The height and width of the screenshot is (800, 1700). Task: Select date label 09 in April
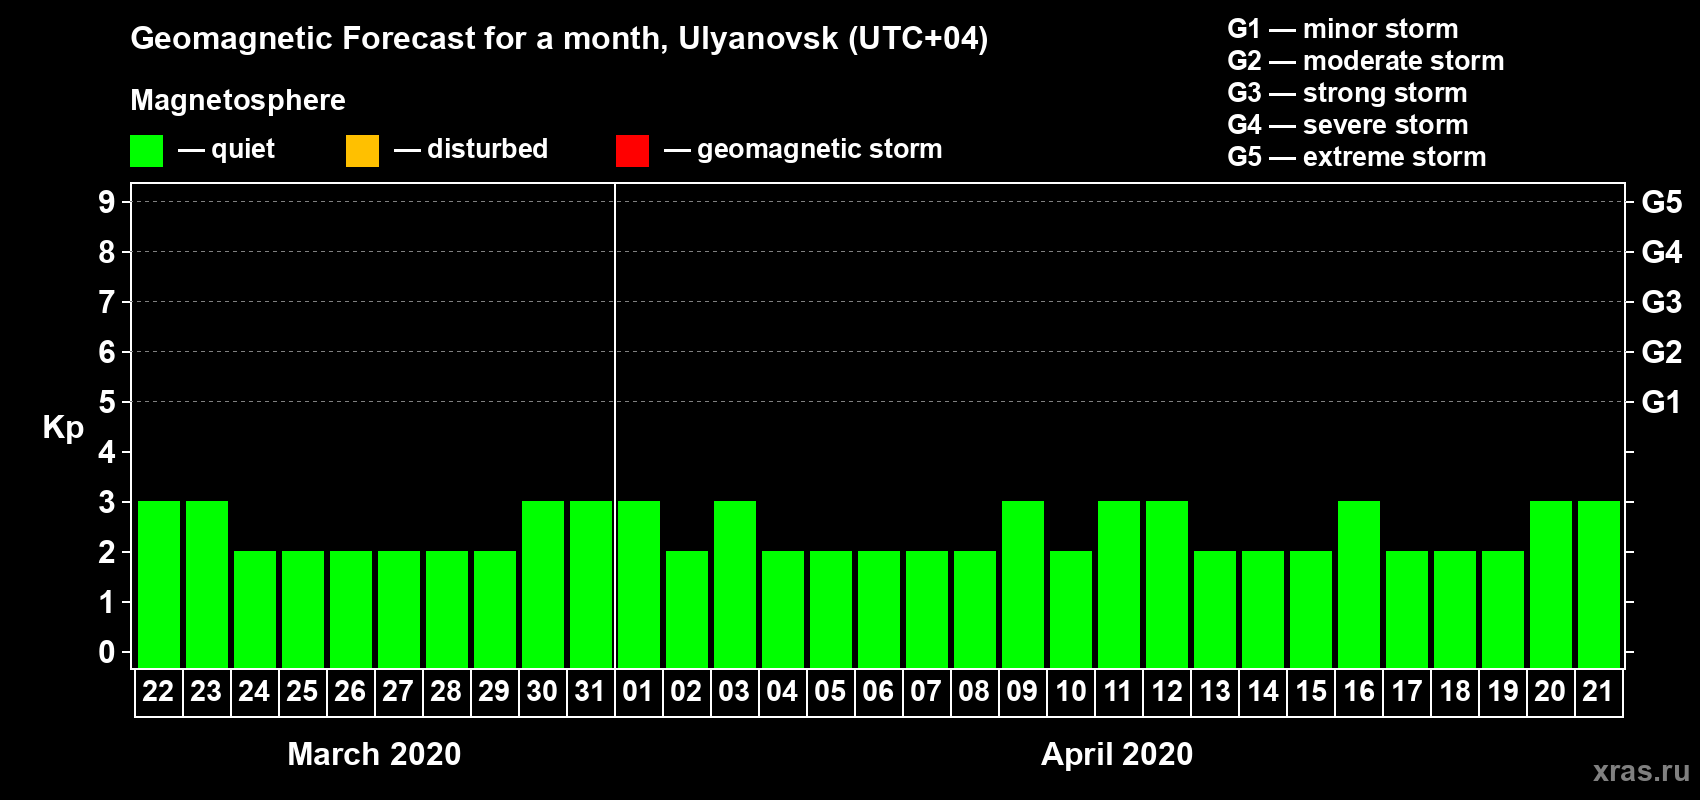click(x=1022, y=691)
